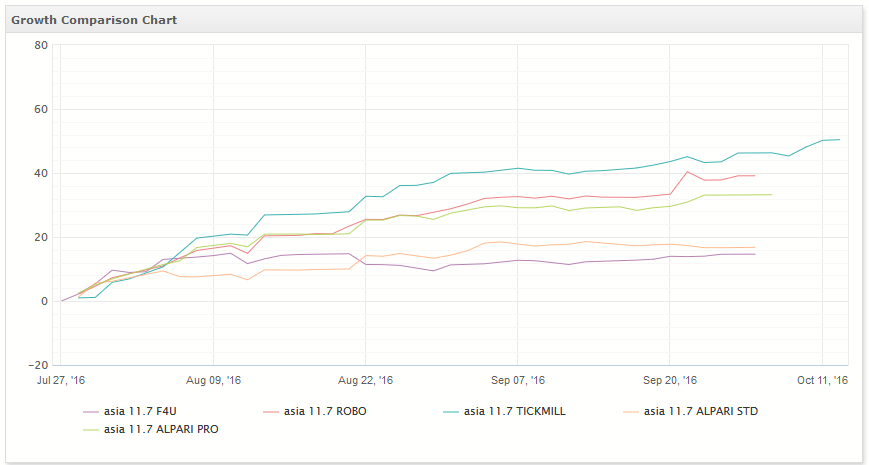Click the red ROBO legend line swatch

click(271, 412)
